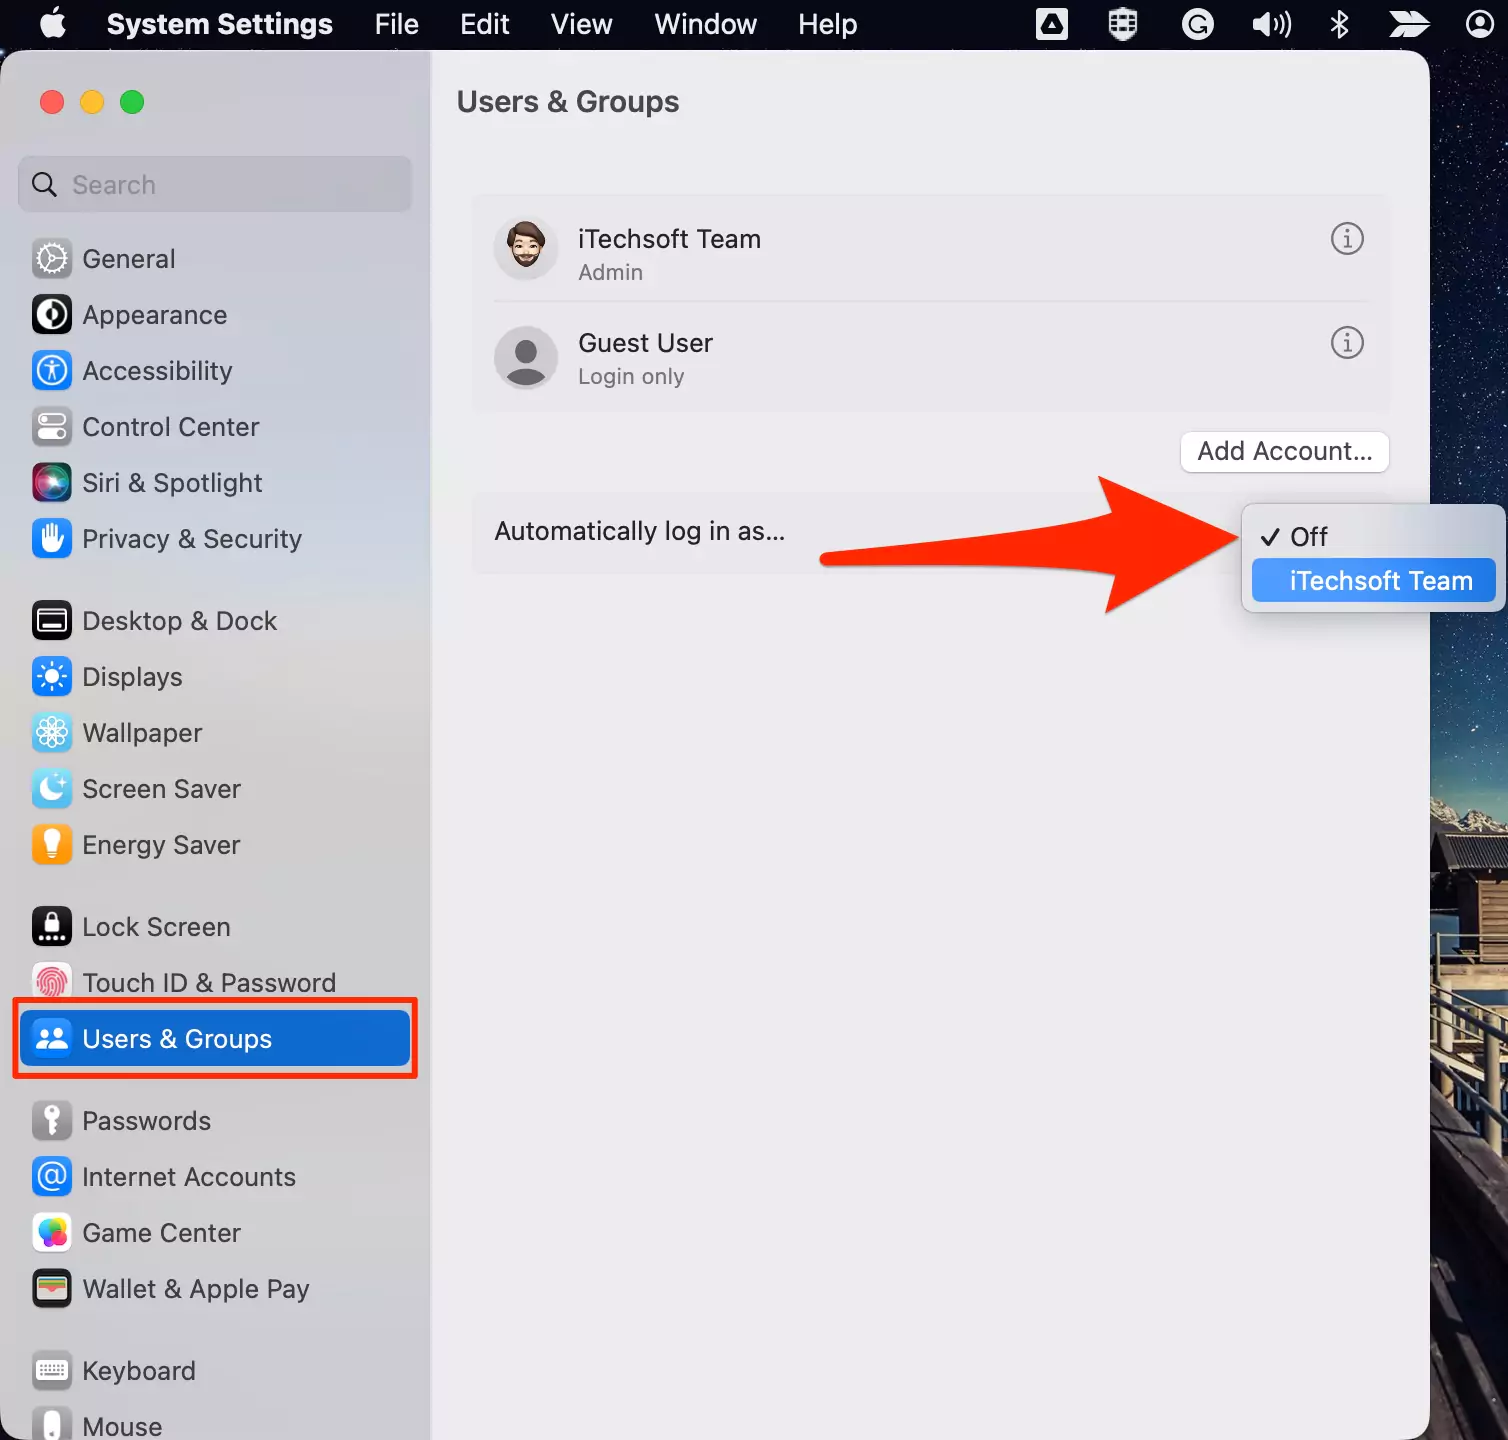Select Wallpaper flower icon
This screenshot has height=1440, width=1508.
point(52,733)
